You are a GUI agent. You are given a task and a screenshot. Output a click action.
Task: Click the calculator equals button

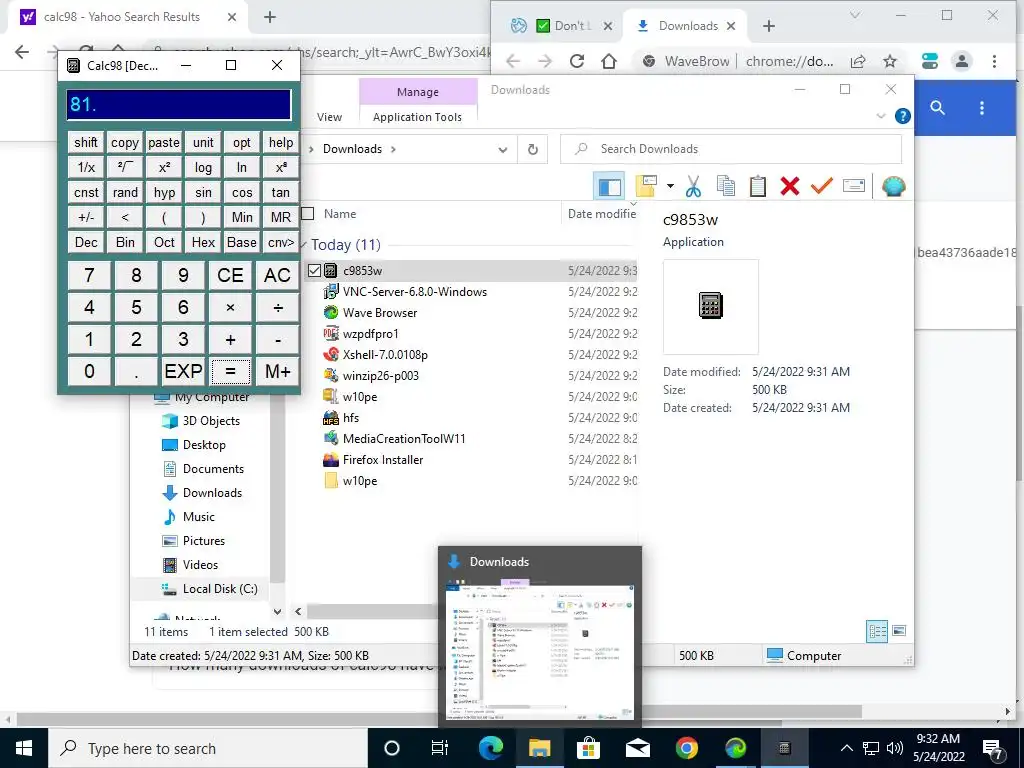point(231,372)
